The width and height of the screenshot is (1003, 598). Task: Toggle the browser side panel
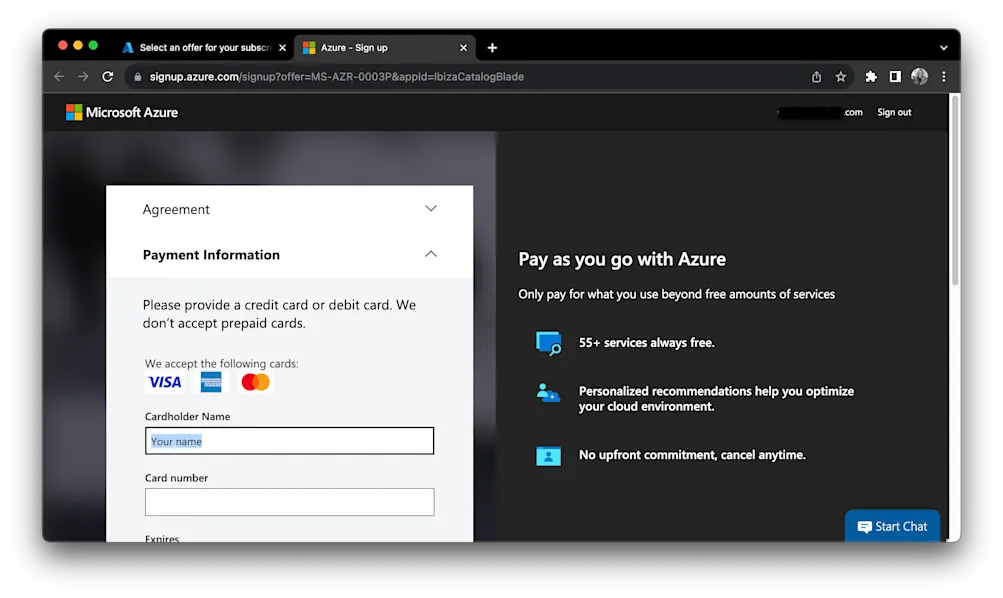[894, 76]
